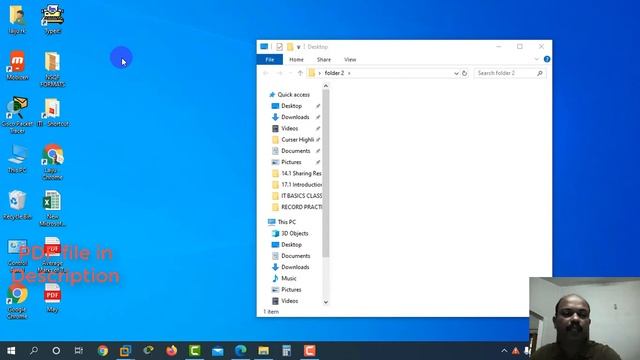Open Cortana from the taskbar
Screen dimensions: 640x360
click(56, 351)
